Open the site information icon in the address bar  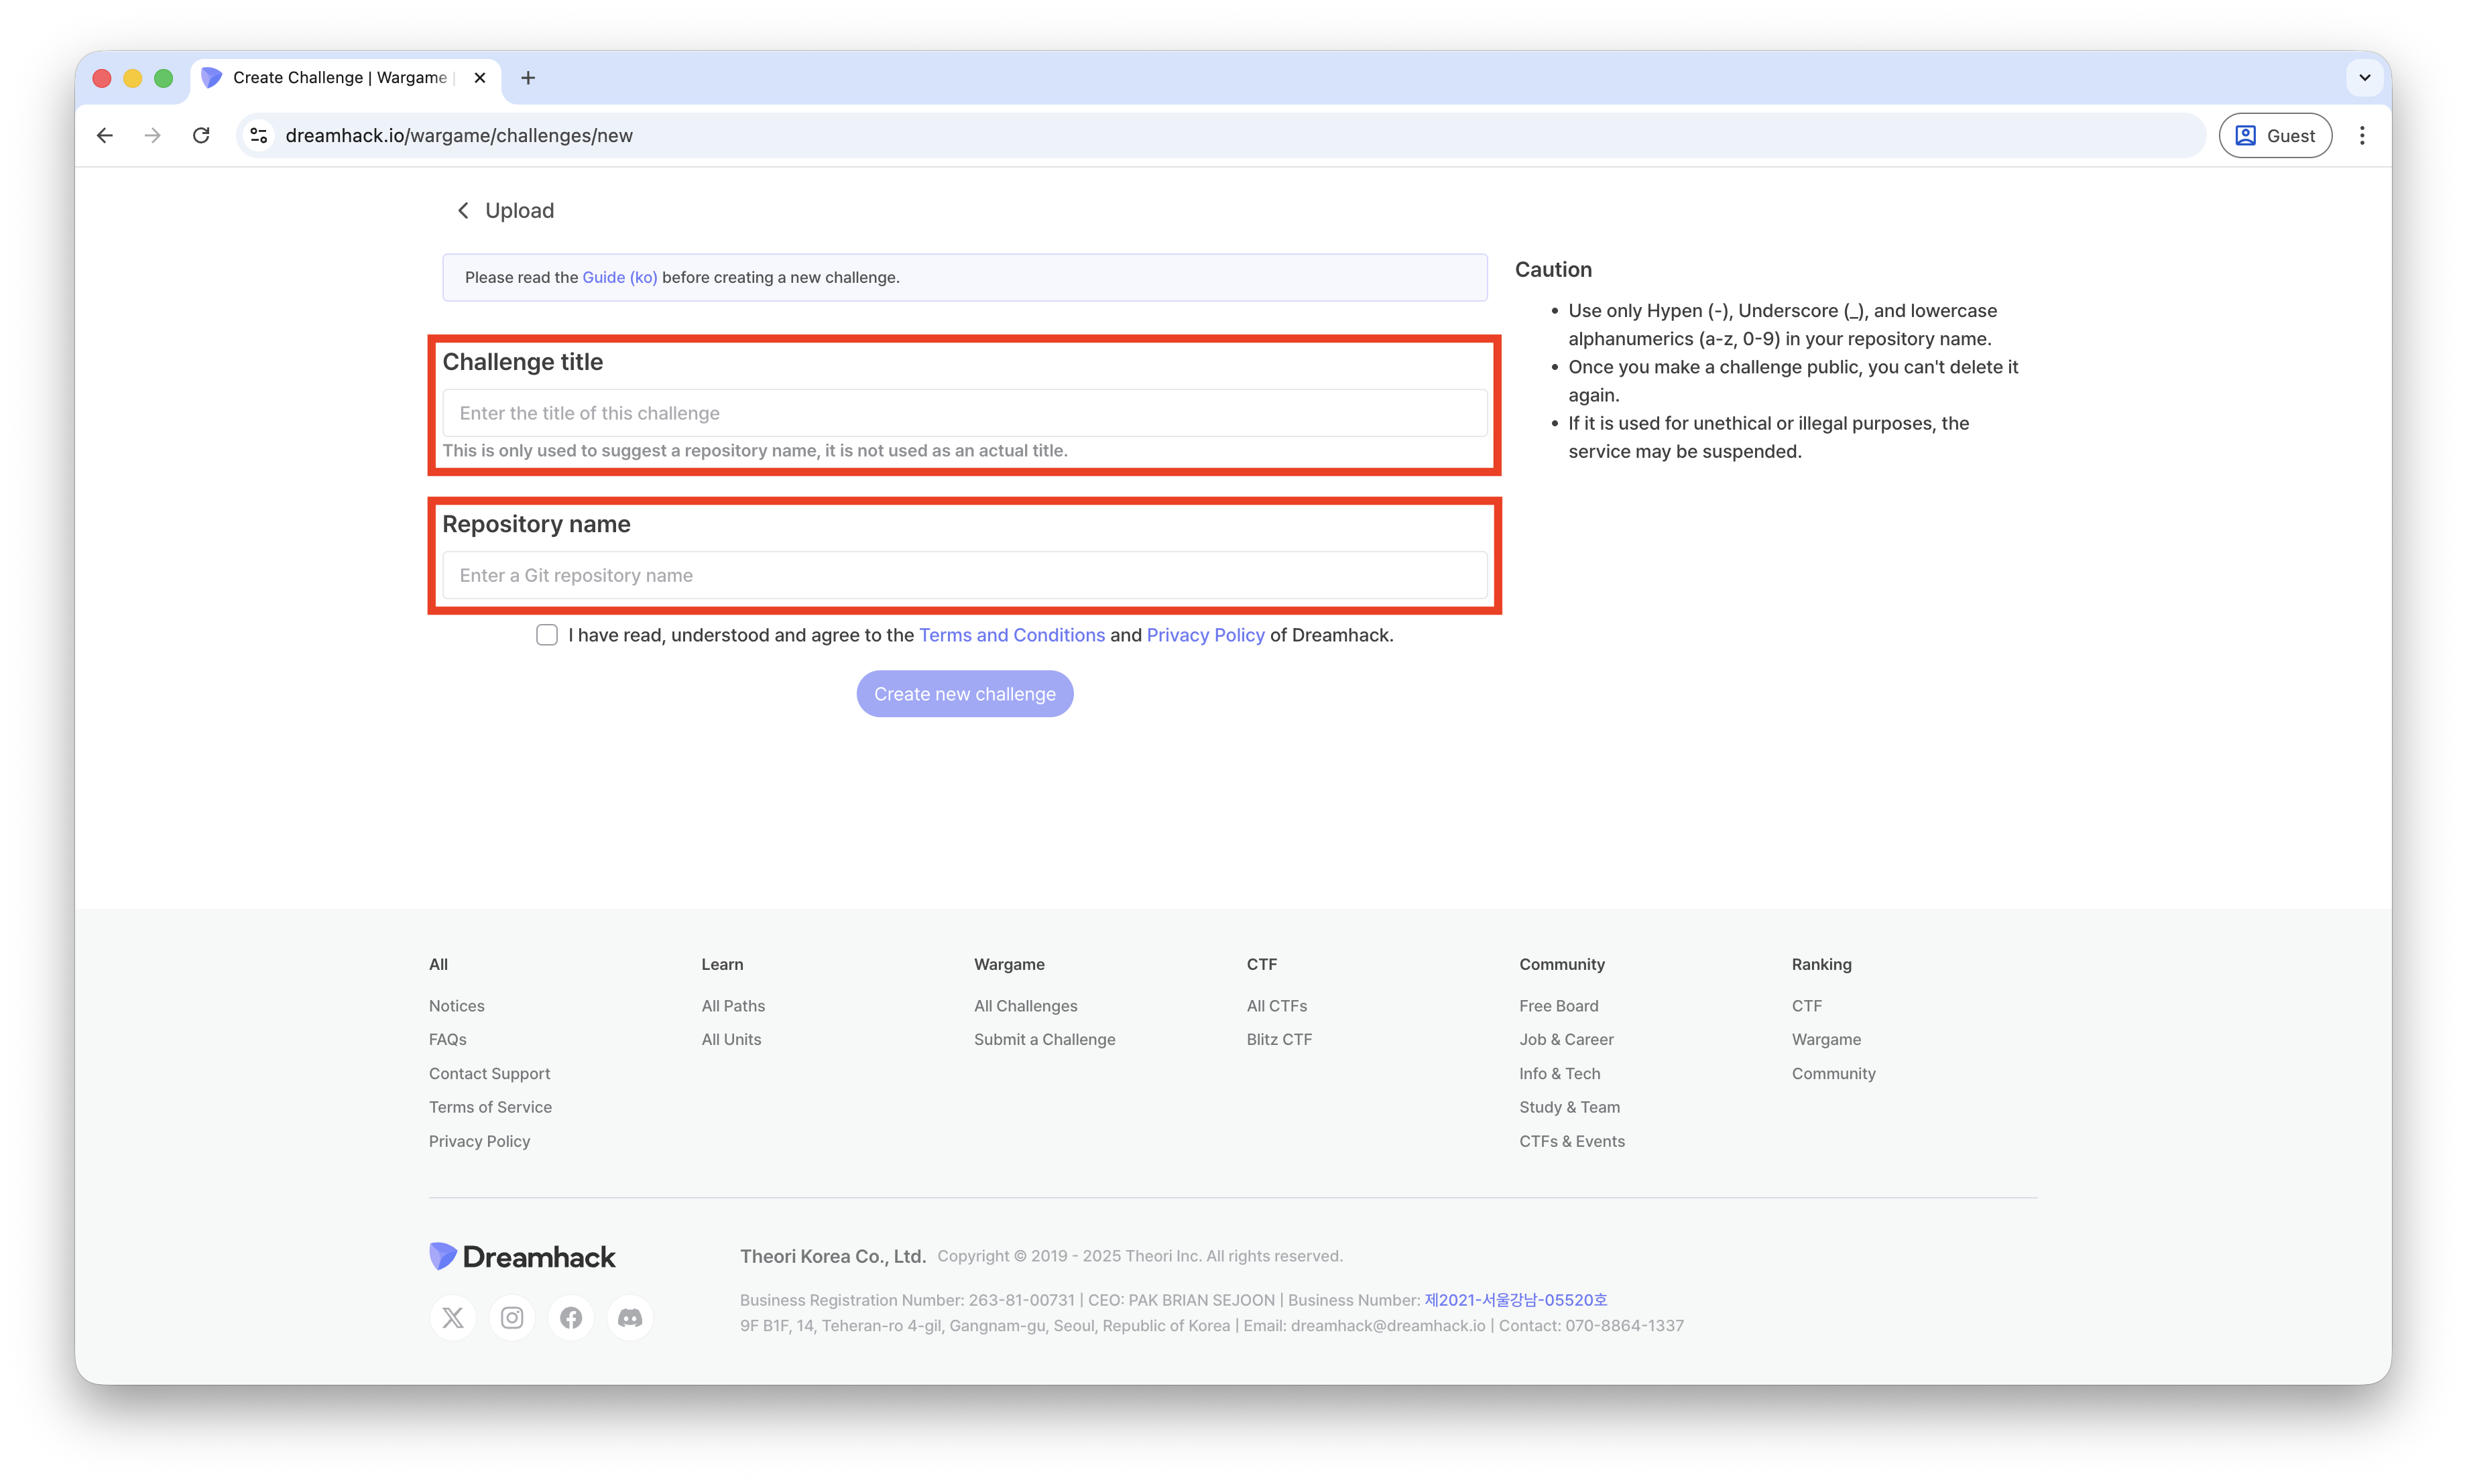(259, 135)
